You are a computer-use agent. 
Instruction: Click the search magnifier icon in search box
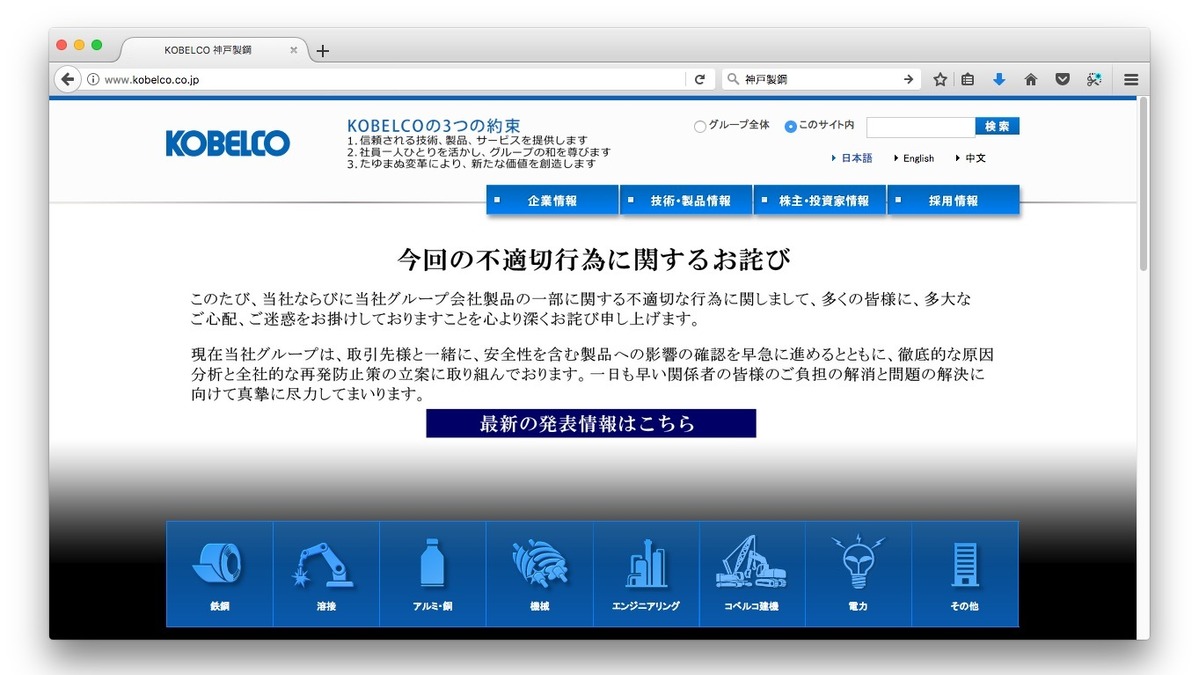[733, 79]
